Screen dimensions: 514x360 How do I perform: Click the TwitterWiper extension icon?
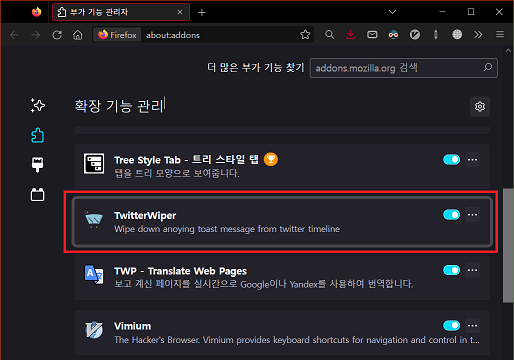point(94,219)
